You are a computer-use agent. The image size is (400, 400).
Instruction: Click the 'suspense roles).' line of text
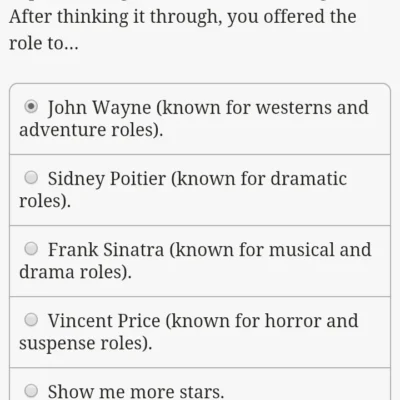pos(86,343)
